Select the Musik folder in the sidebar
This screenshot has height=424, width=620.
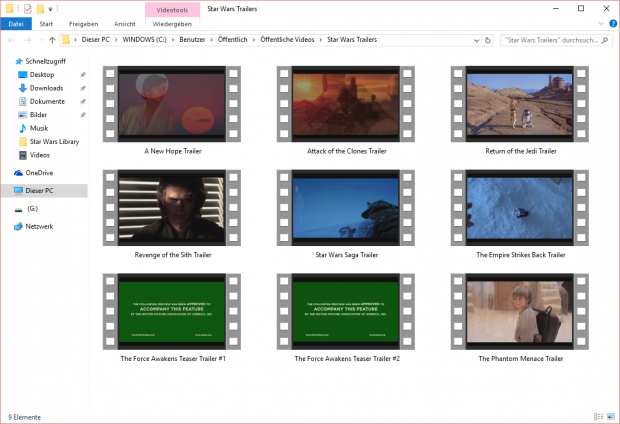click(39, 128)
